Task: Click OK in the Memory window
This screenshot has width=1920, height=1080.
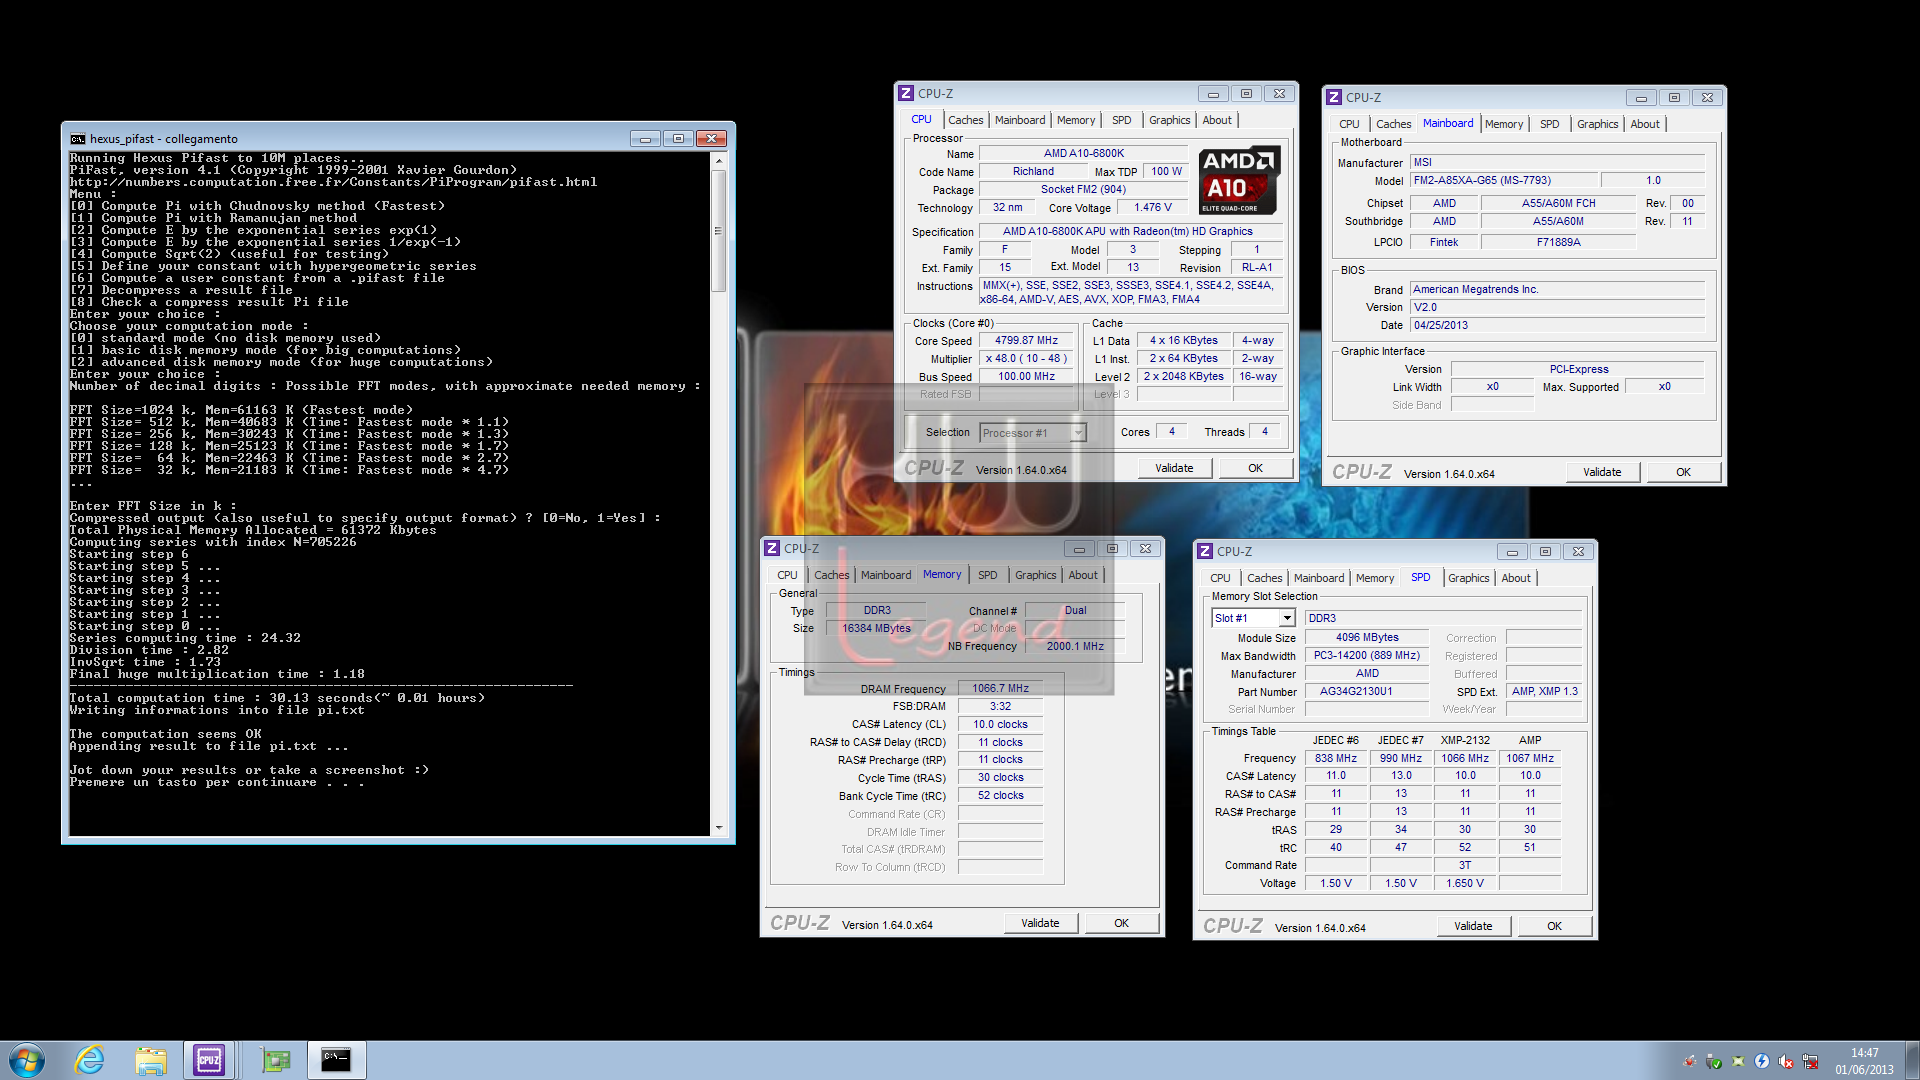Action: pyautogui.click(x=1121, y=923)
